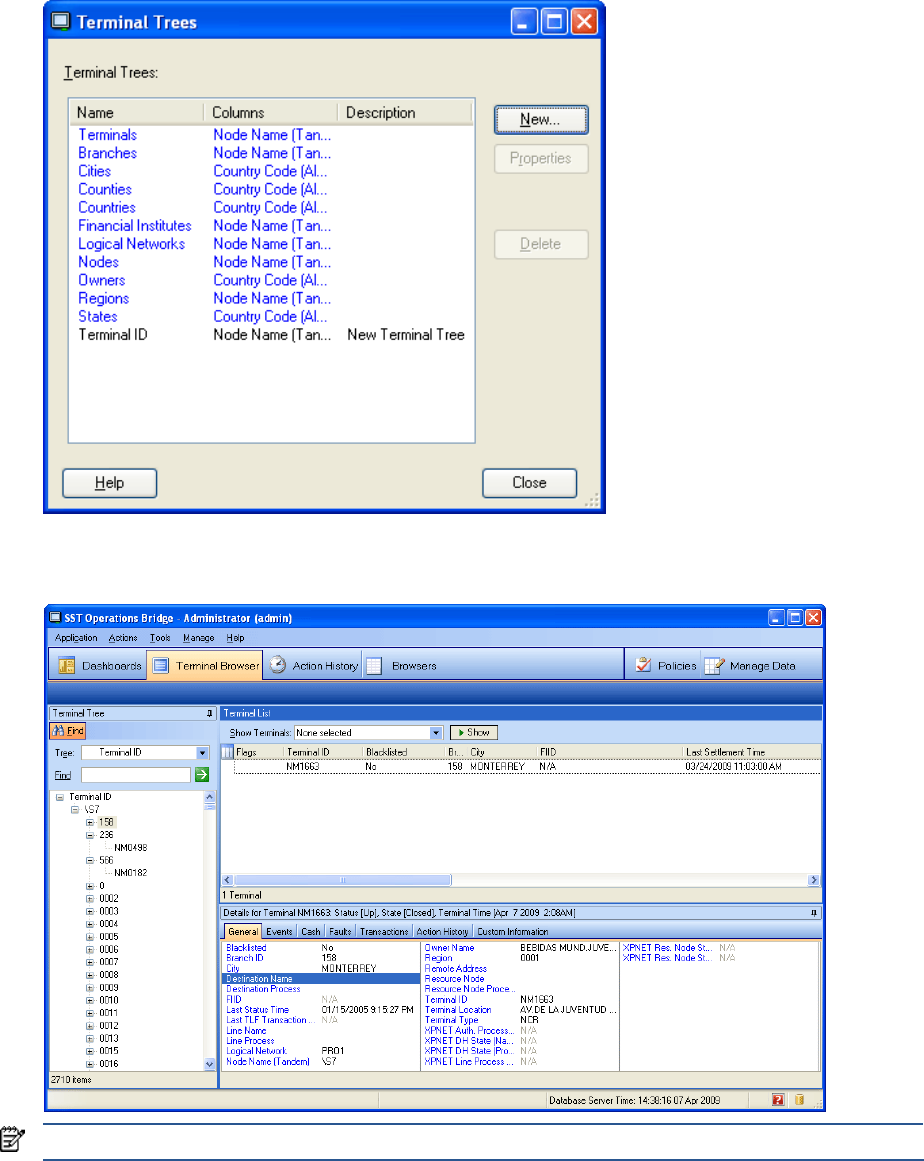Click the Help button in Terminal Trees dialog
The height and width of the screenshot is (1161, 924).
click(x=110, y=483)
